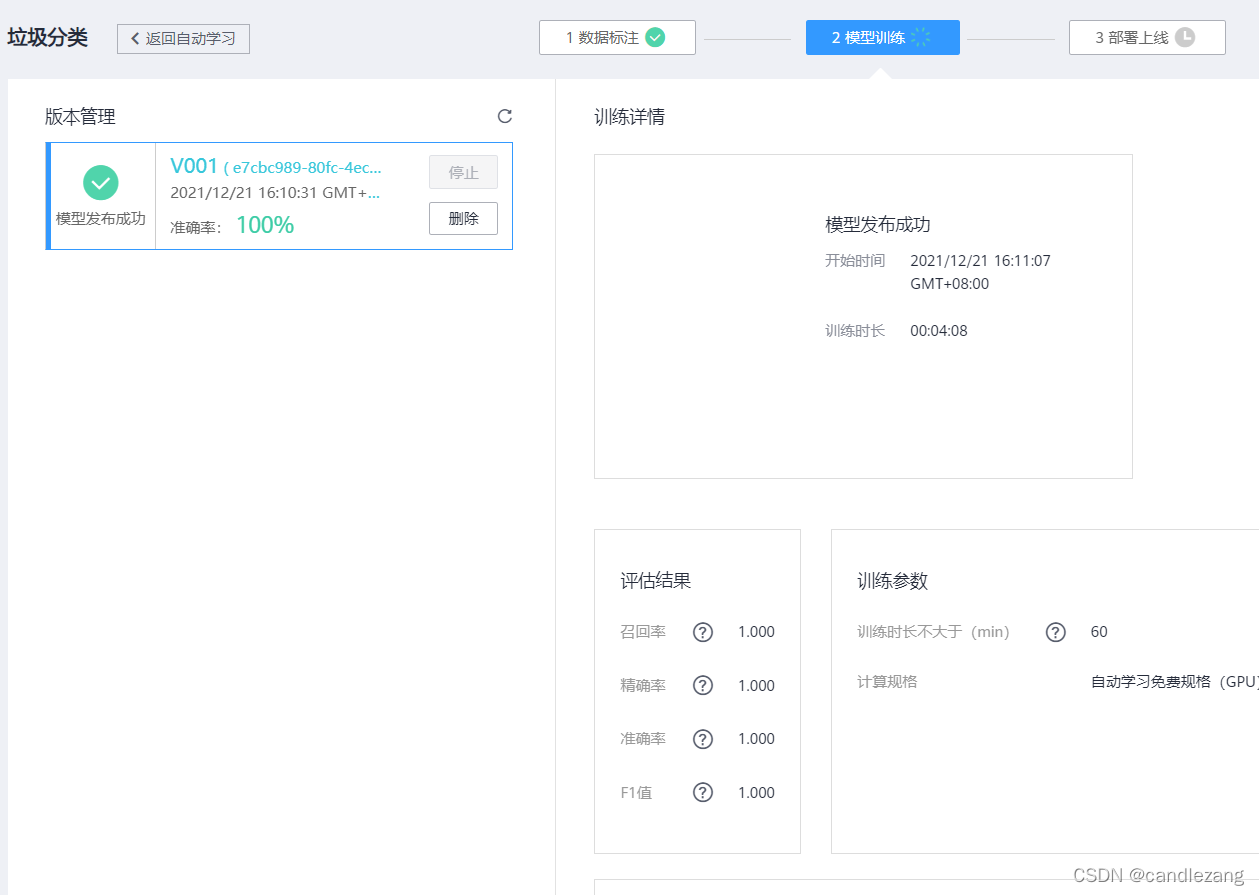Select the 模型训练 step tab
Image resolution: width=1259 pixels, height=895 pixels.
point(883,36)
